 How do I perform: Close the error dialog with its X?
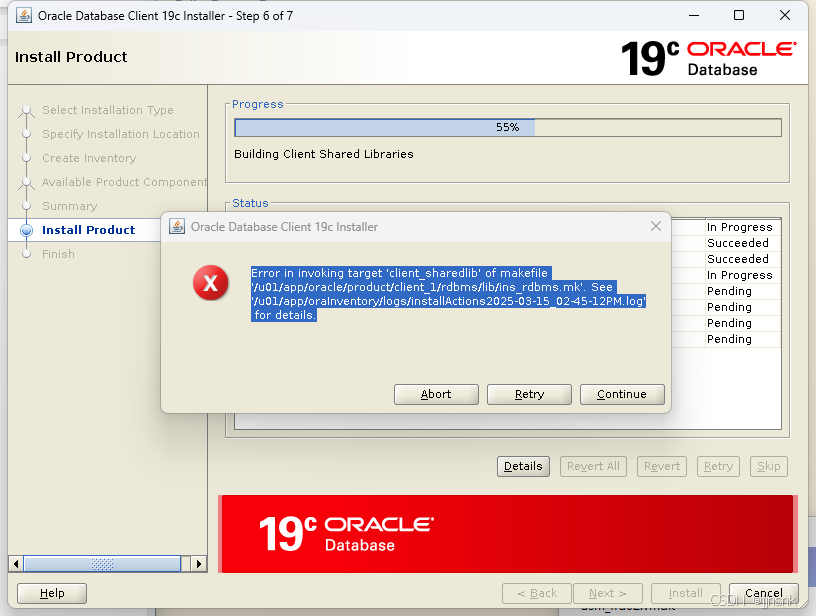pyautogui.click(x=656, y=226)
